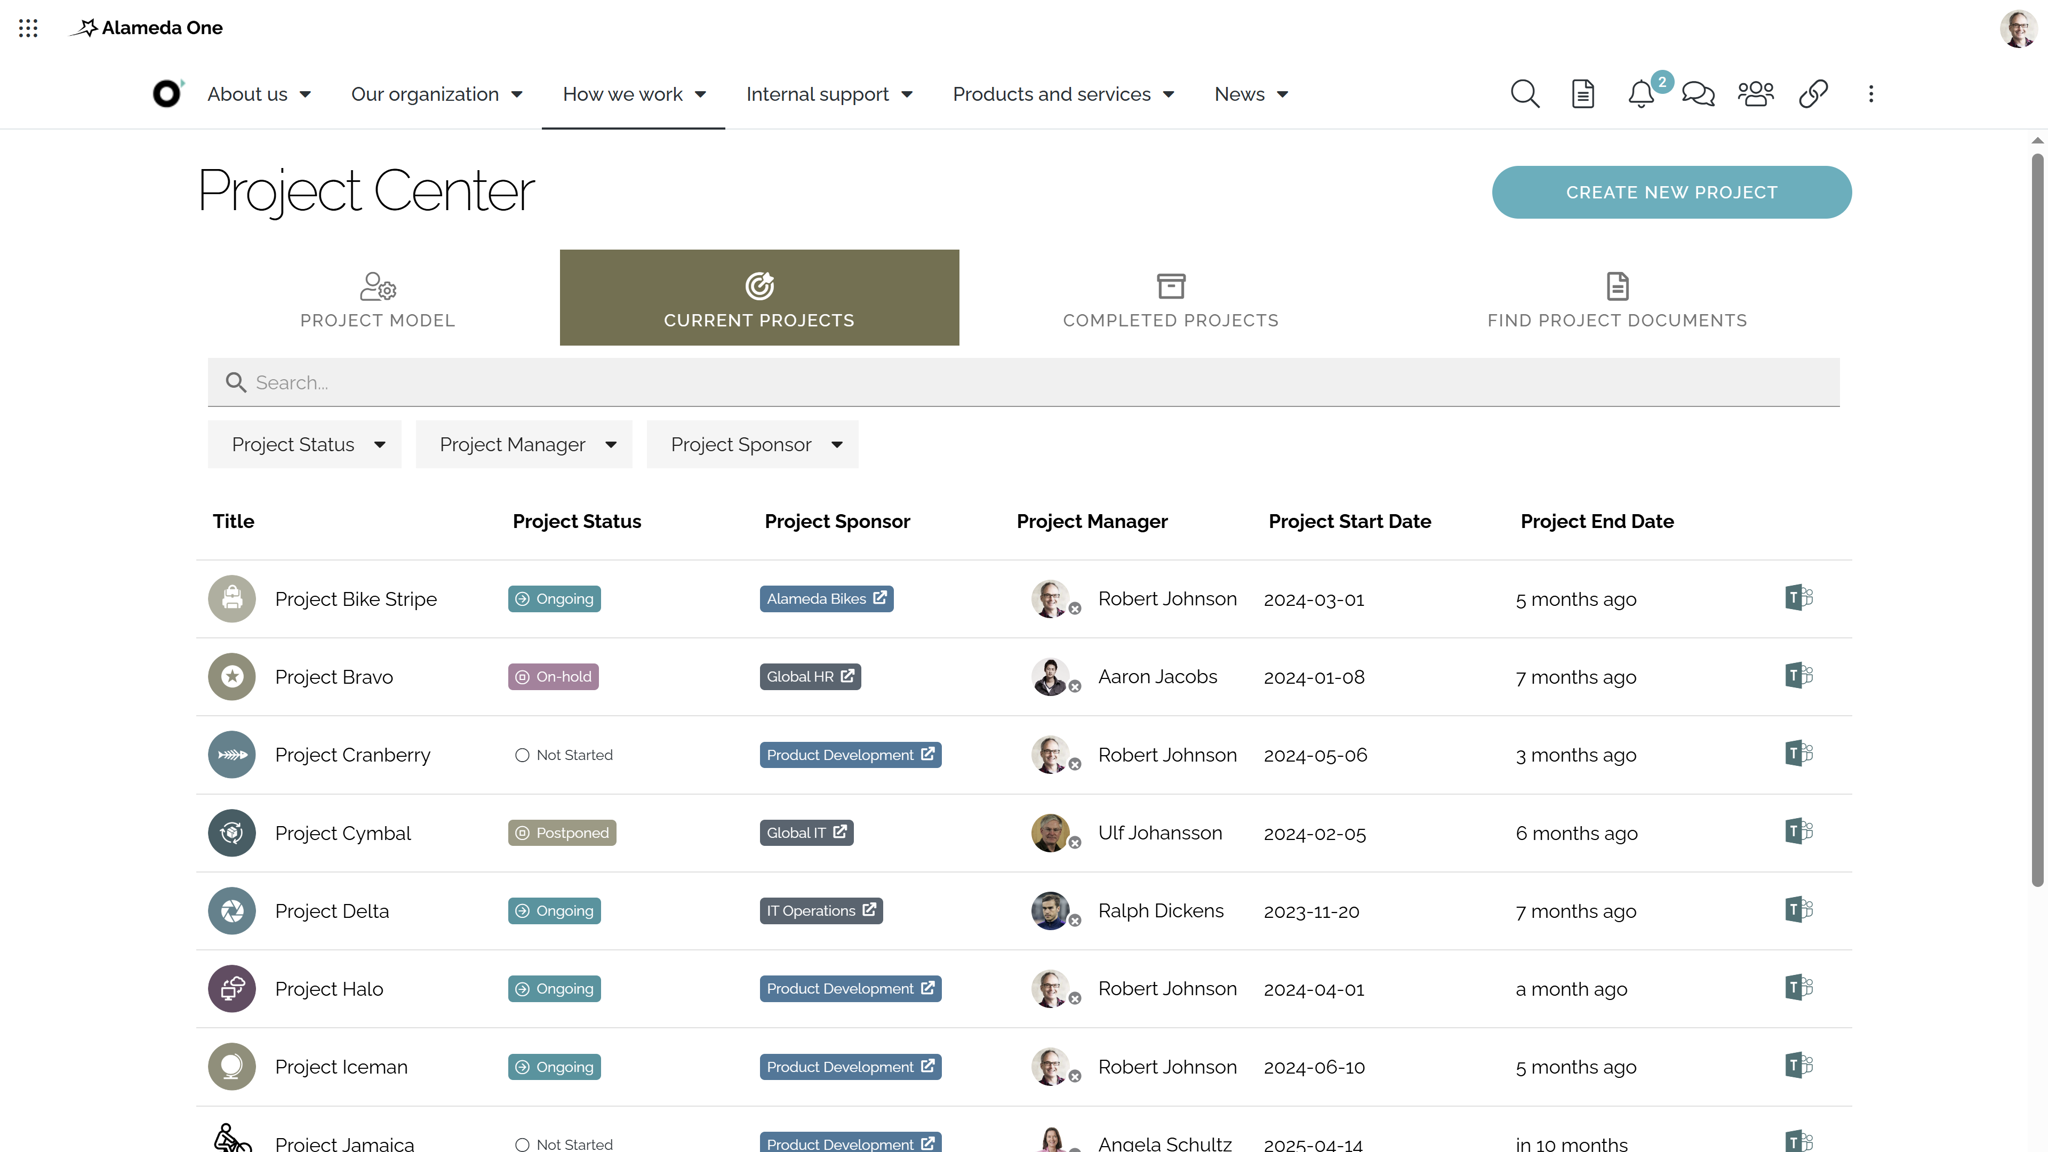Open the Teams icon for Project Delta
The height and width of the screenshot is (1152, 2048).
1799,910
